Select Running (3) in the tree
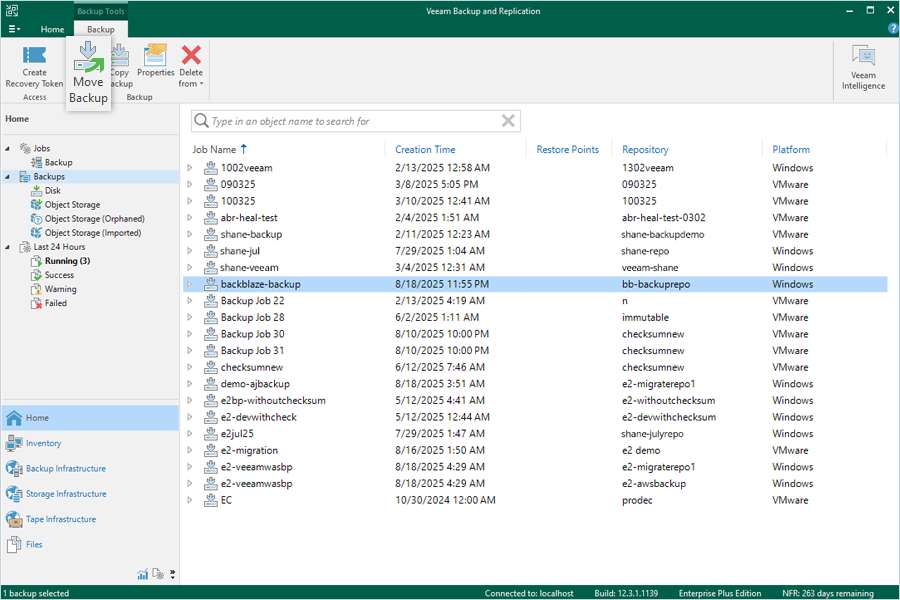The width and height of the screenshot is (900, 600). [x=61, y=261]
